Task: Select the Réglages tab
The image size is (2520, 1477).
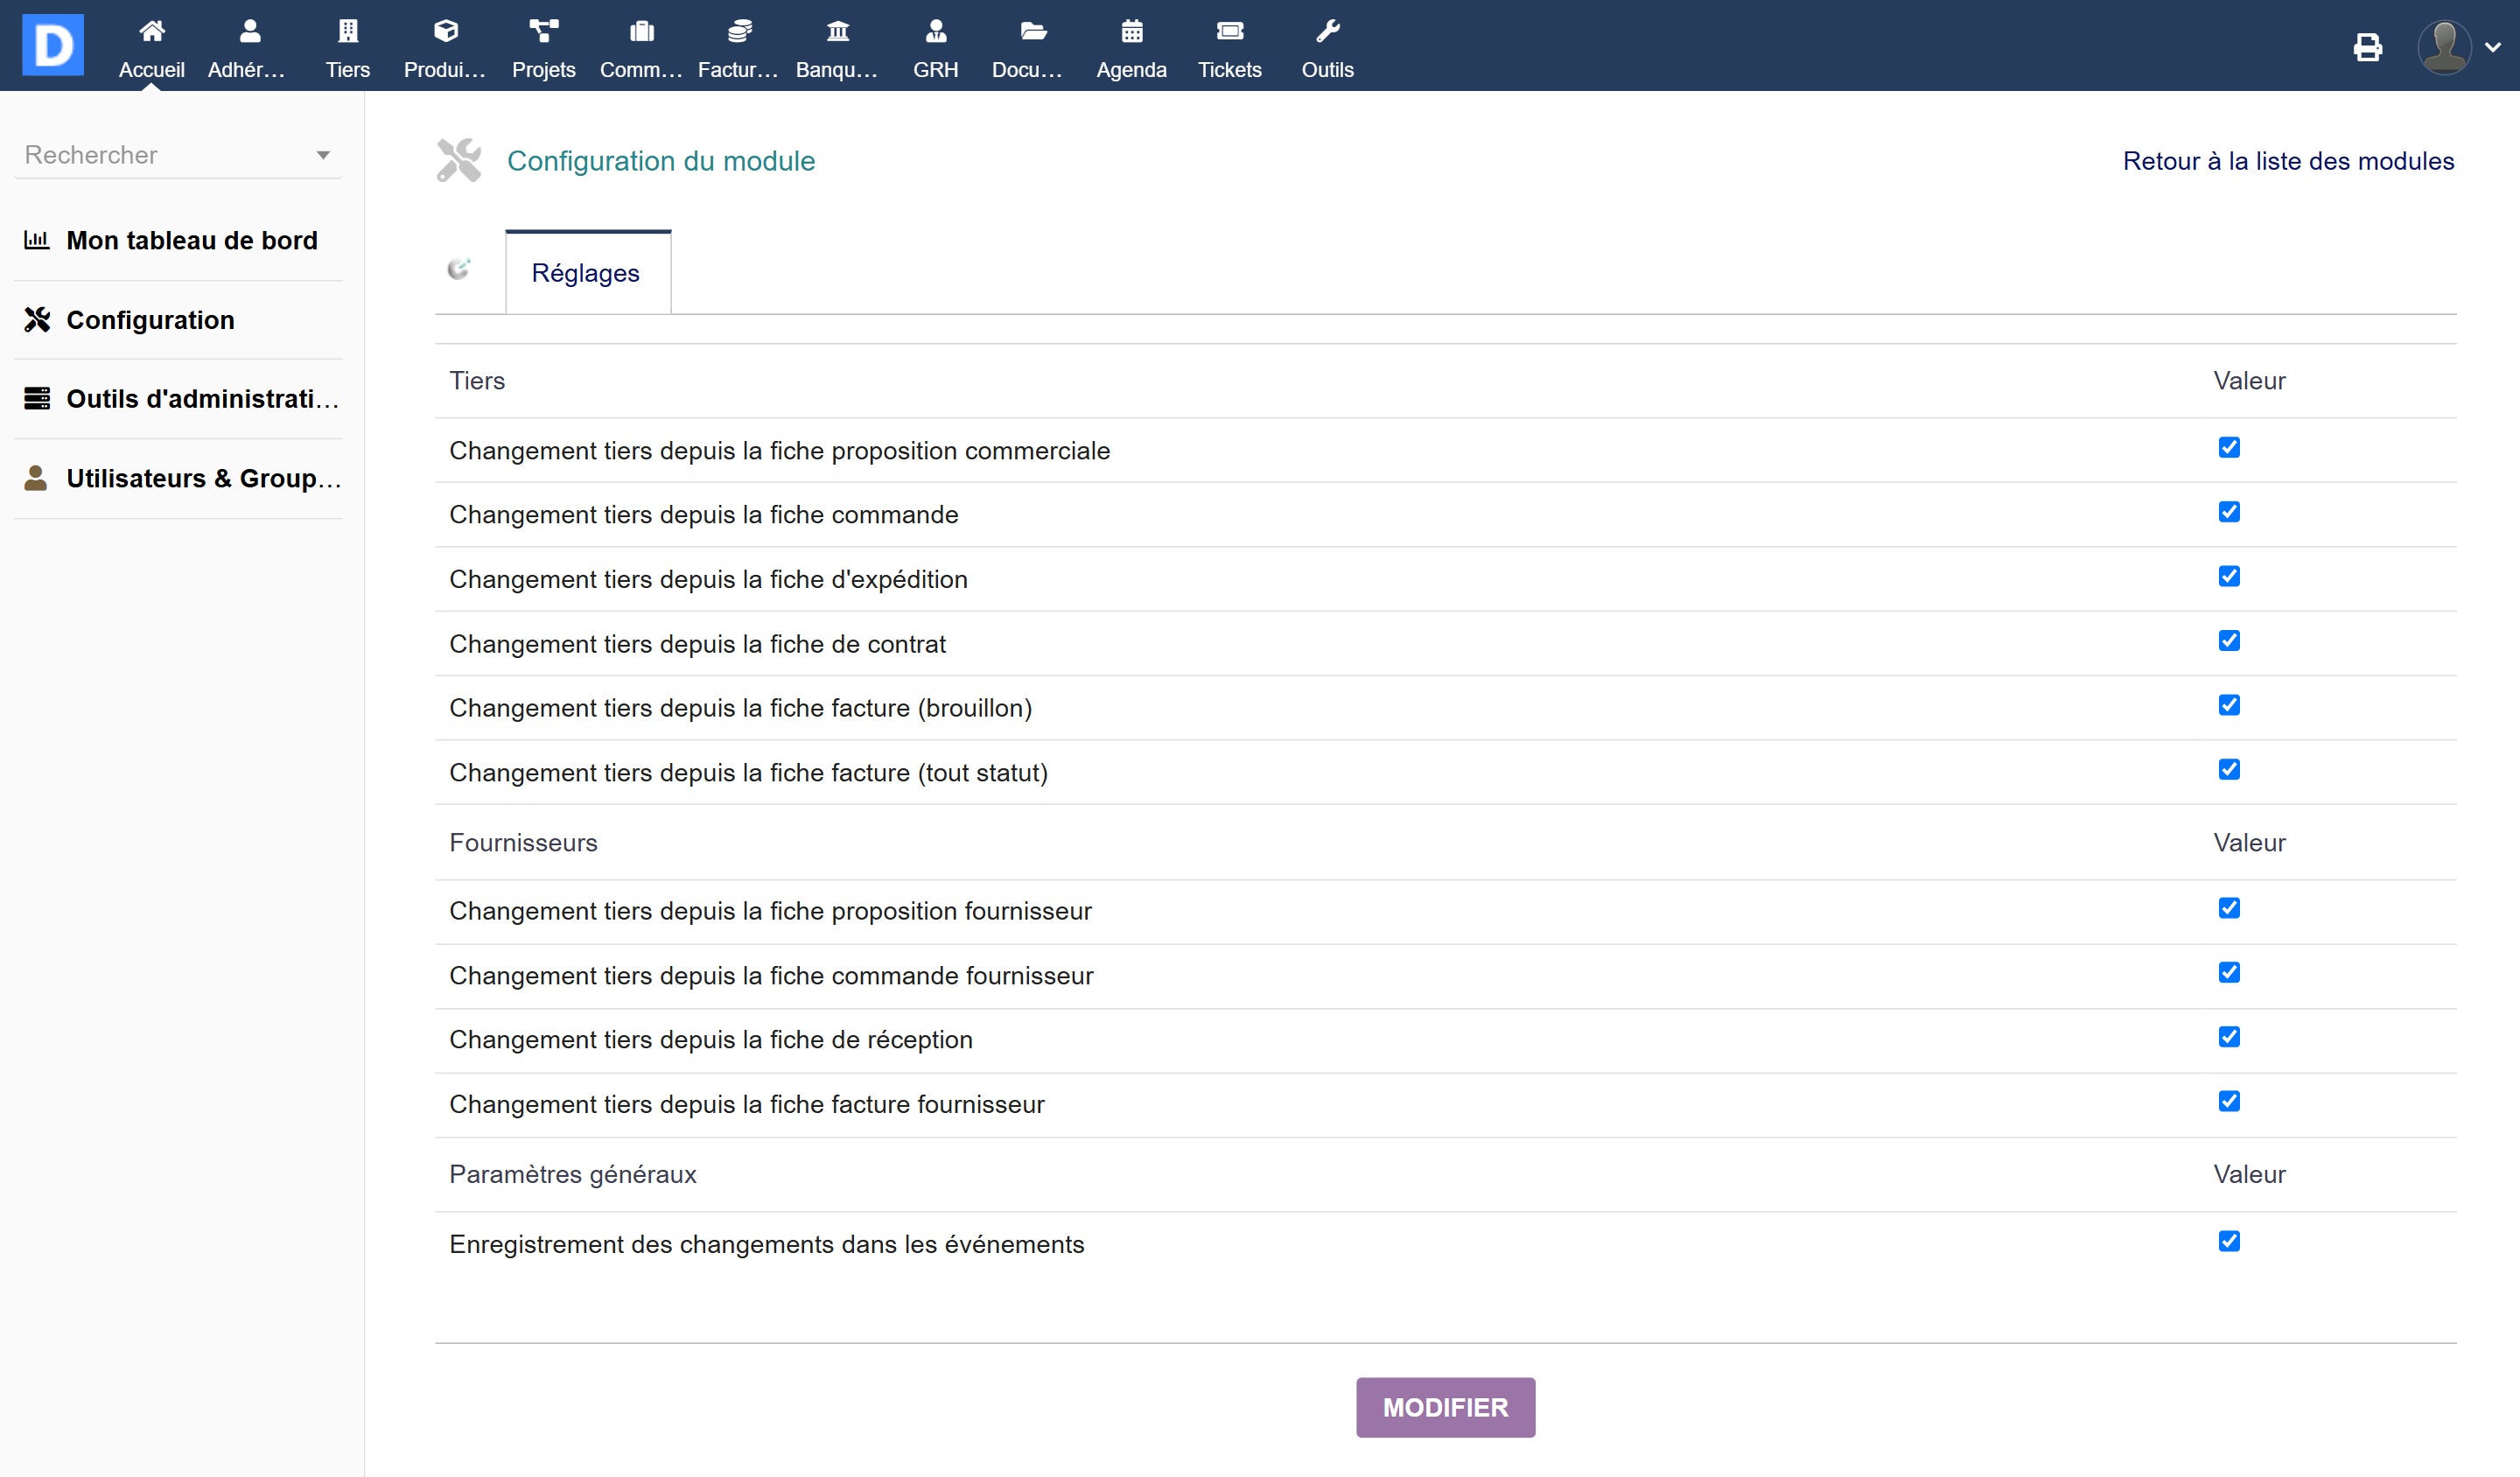Action: pos(585,273)
